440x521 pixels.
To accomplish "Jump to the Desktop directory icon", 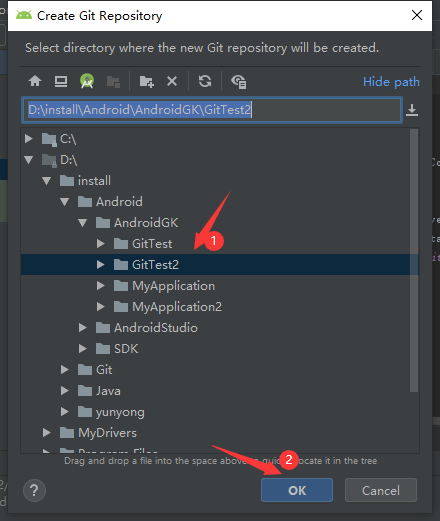I will [61, 81].
